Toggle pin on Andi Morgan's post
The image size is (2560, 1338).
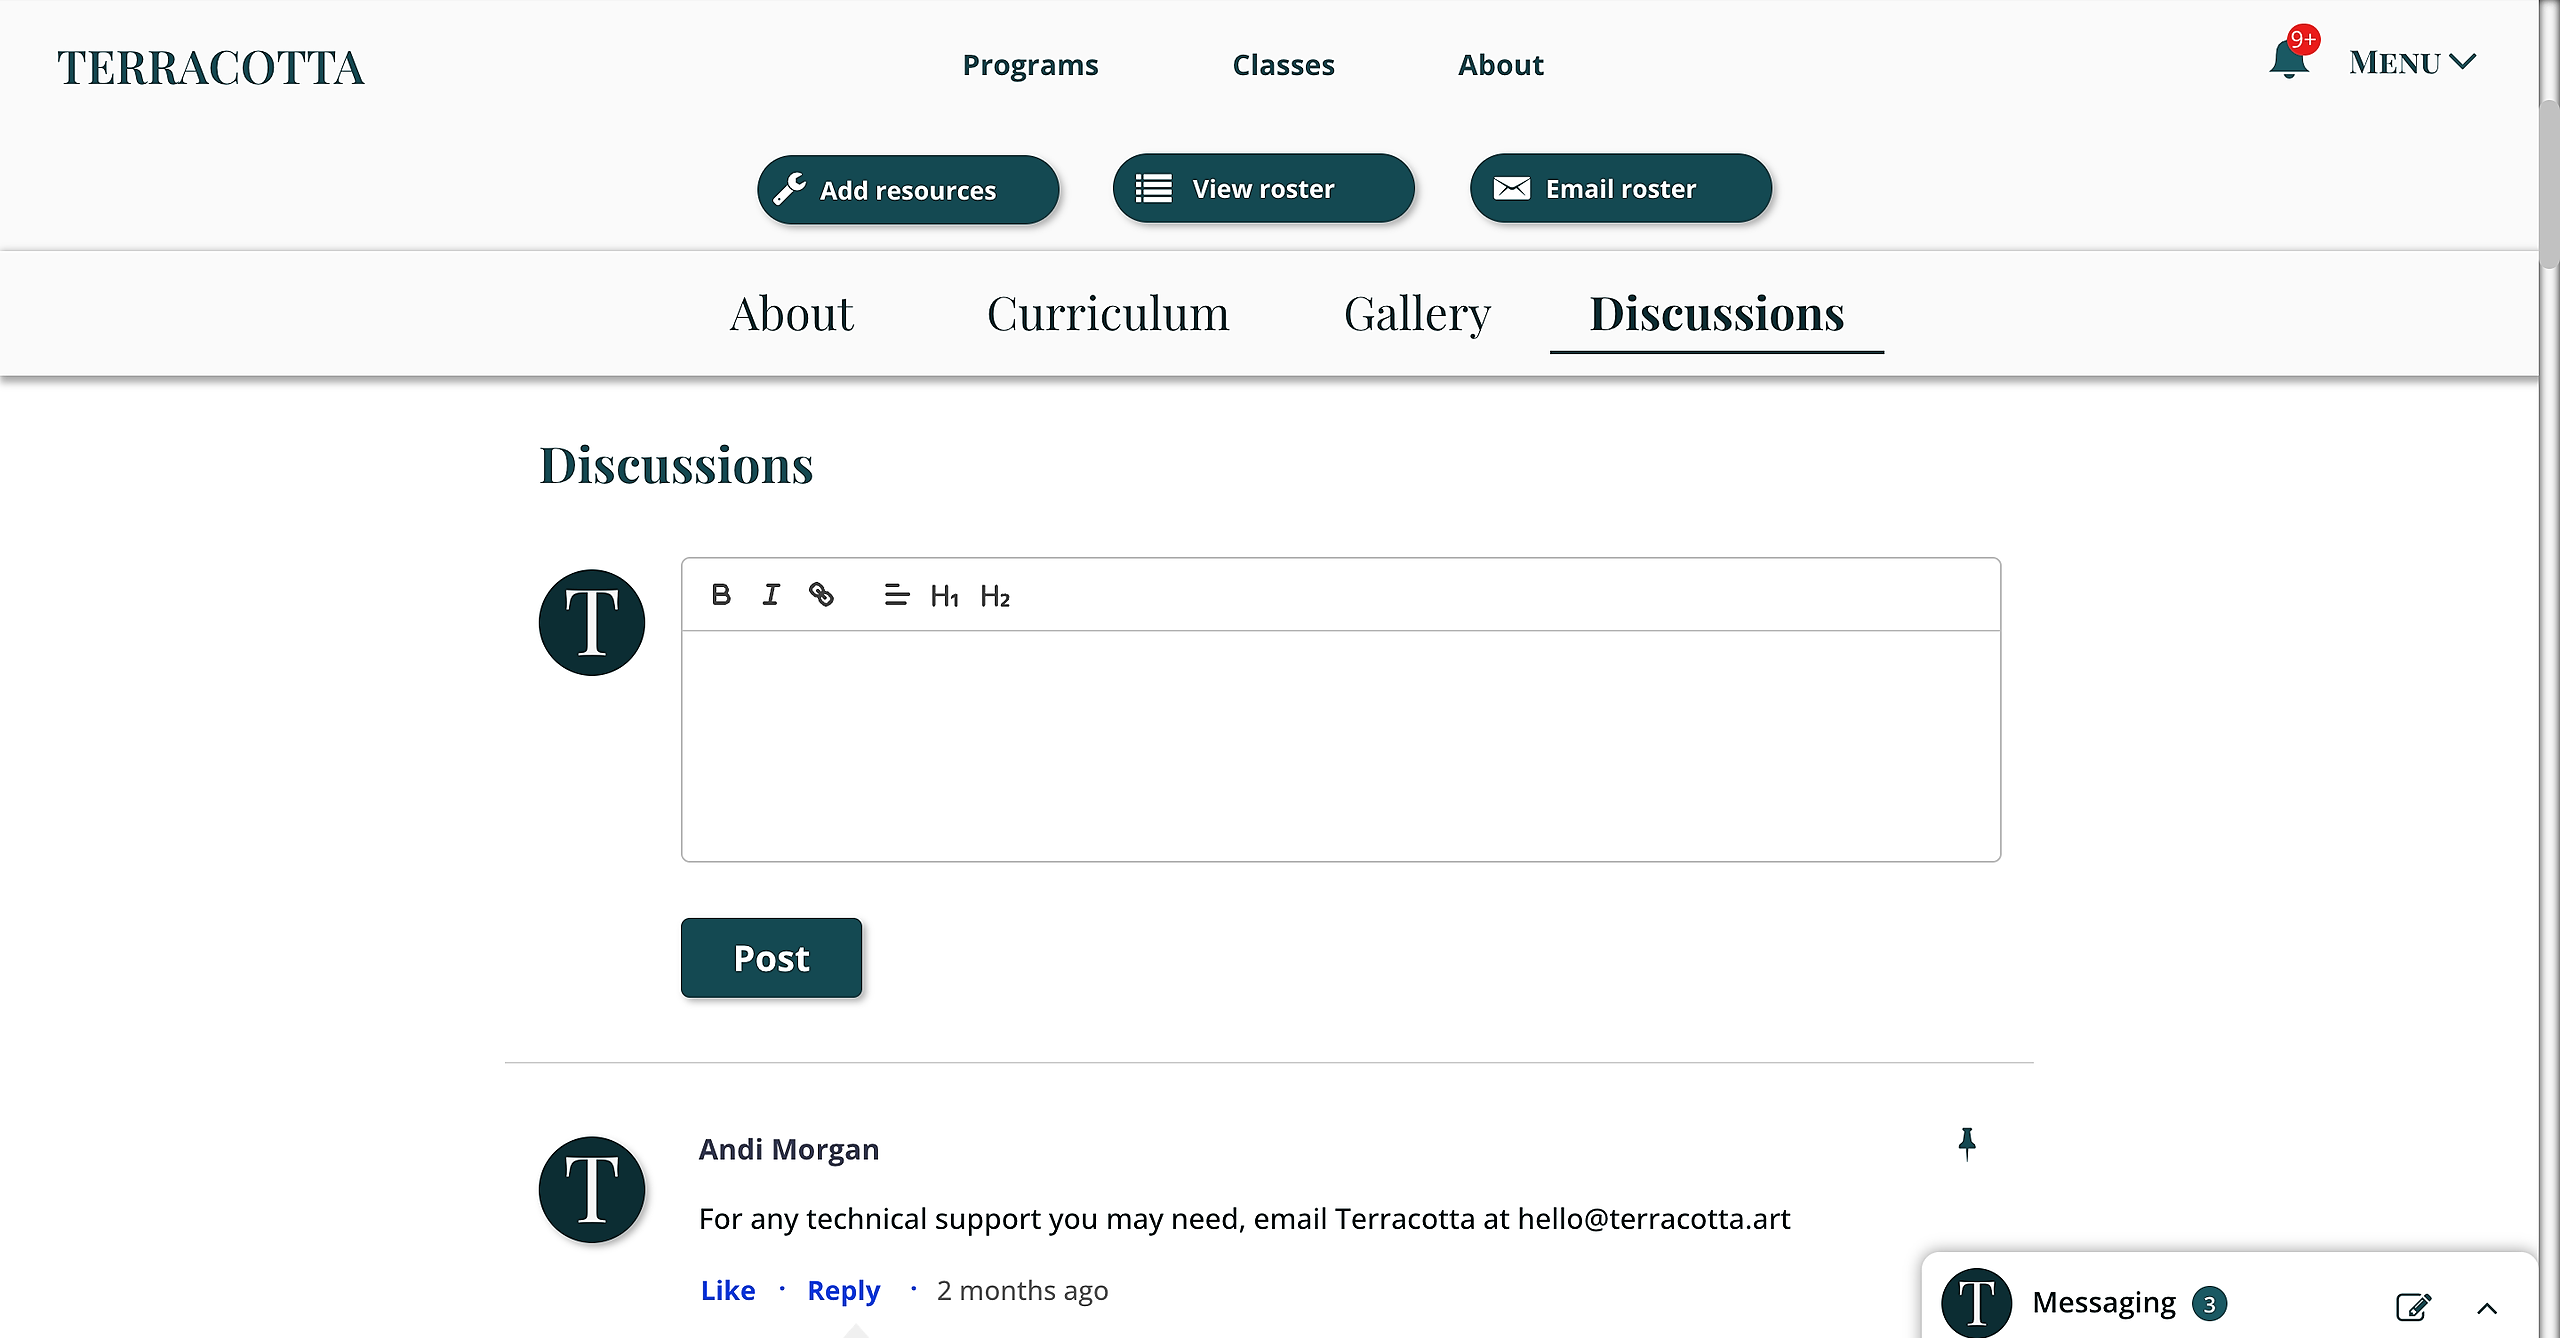point(1966,1145)
